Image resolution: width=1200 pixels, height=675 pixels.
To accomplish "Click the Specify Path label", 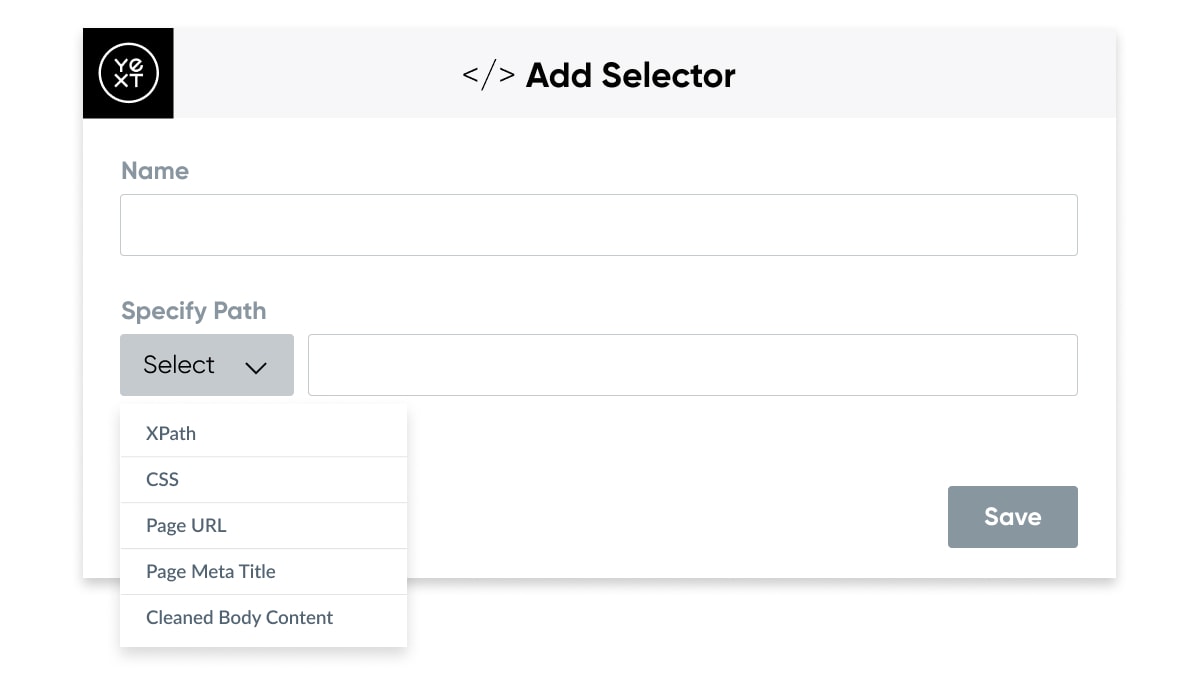I will coord(194,311).
